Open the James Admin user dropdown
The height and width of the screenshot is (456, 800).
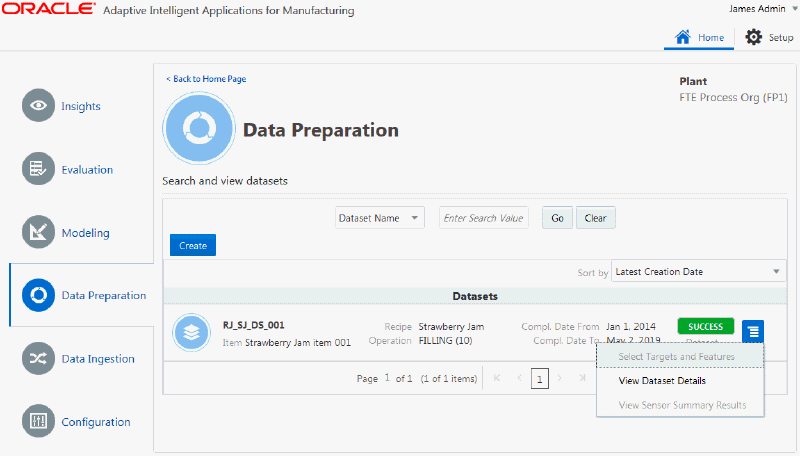(762, 9)
